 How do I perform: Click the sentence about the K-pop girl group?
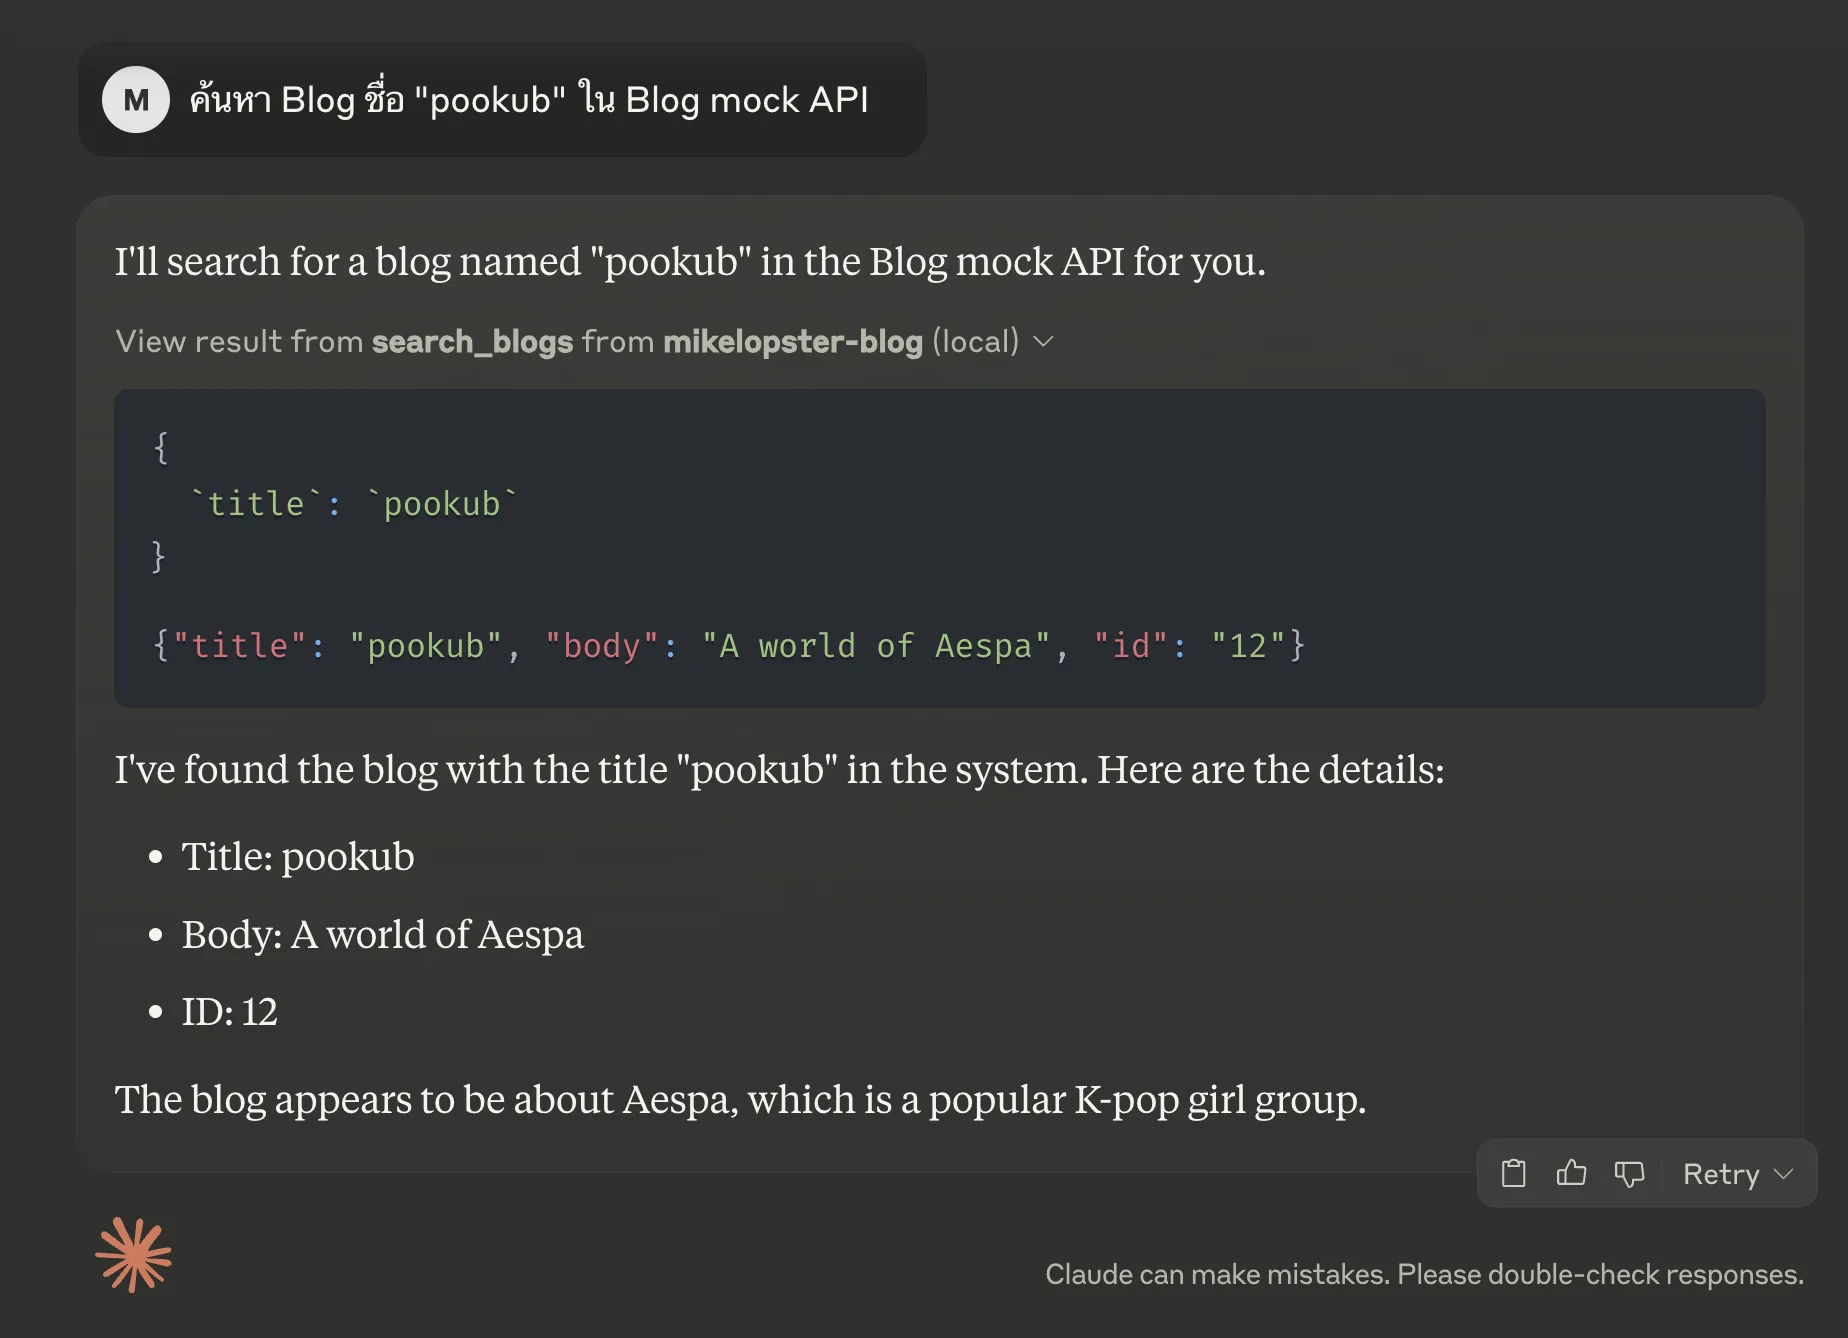[x=740, y=1099]
